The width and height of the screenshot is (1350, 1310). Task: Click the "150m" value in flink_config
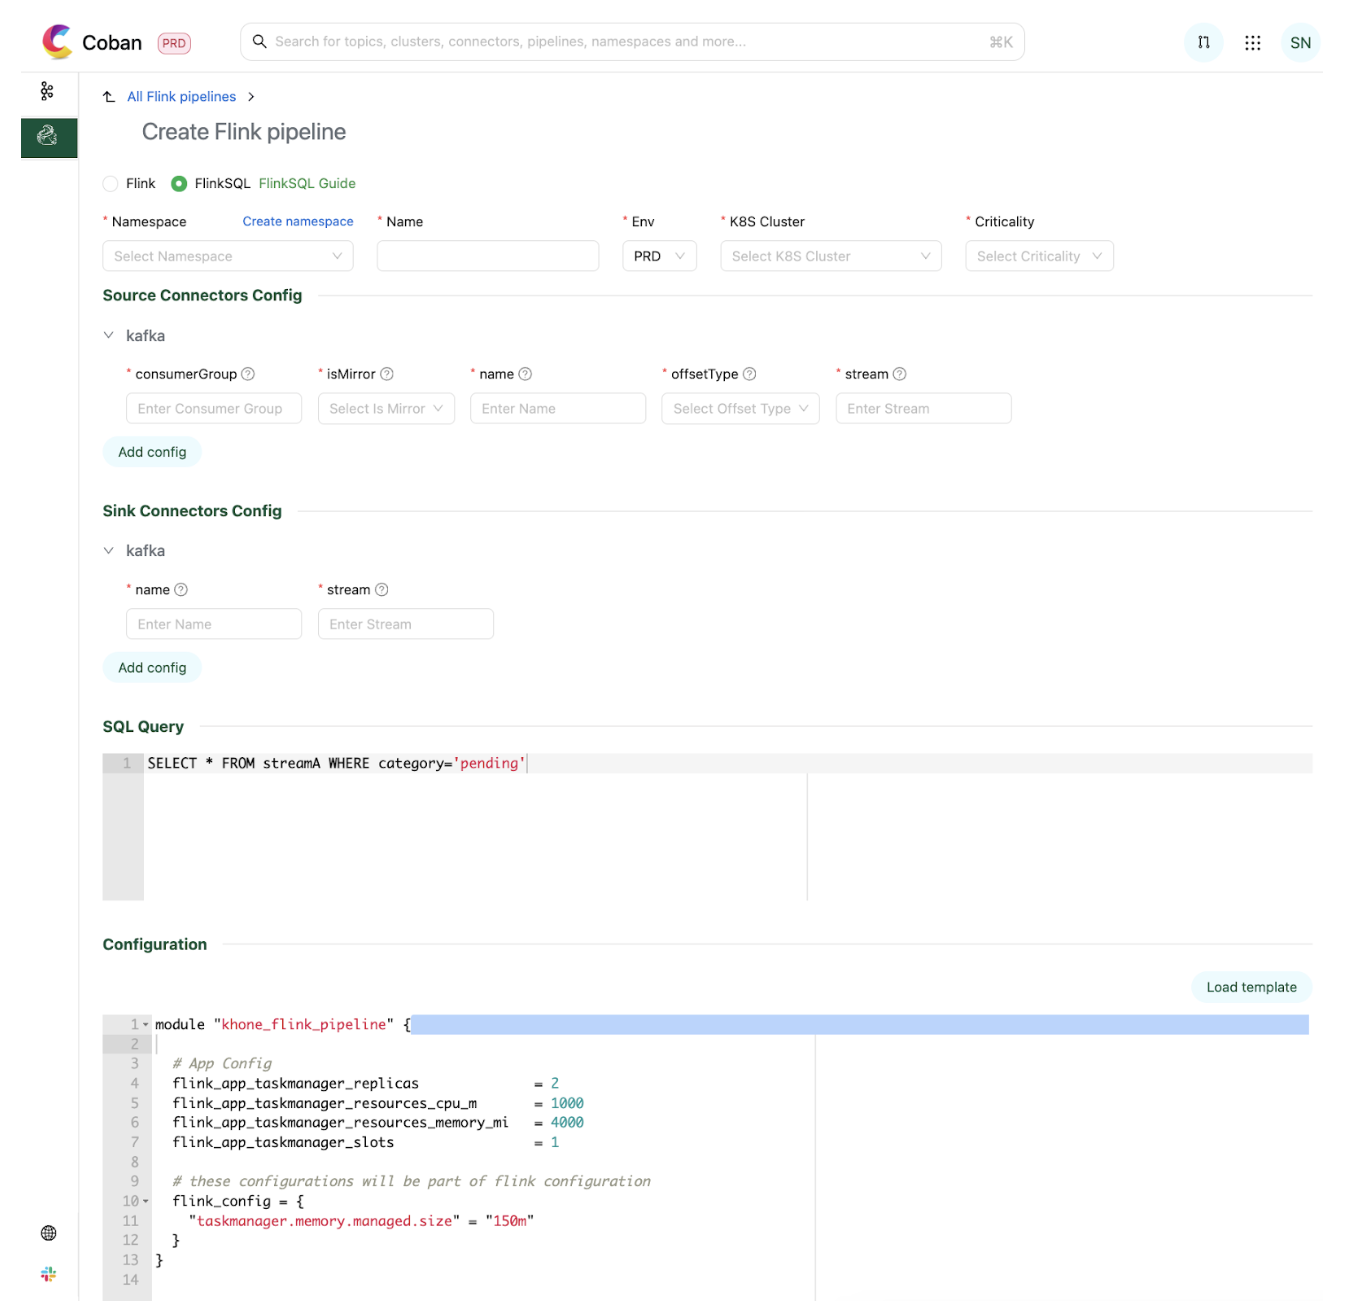pyautogui.click(x=510, y=1221)
